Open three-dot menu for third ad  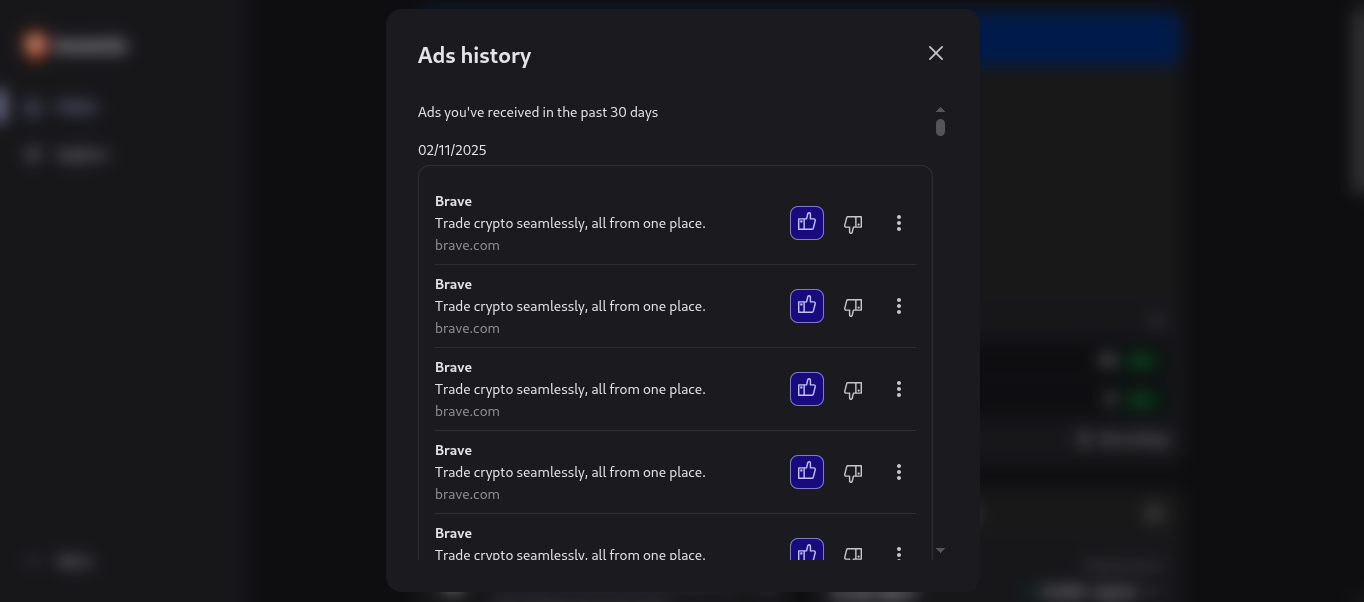899,389
